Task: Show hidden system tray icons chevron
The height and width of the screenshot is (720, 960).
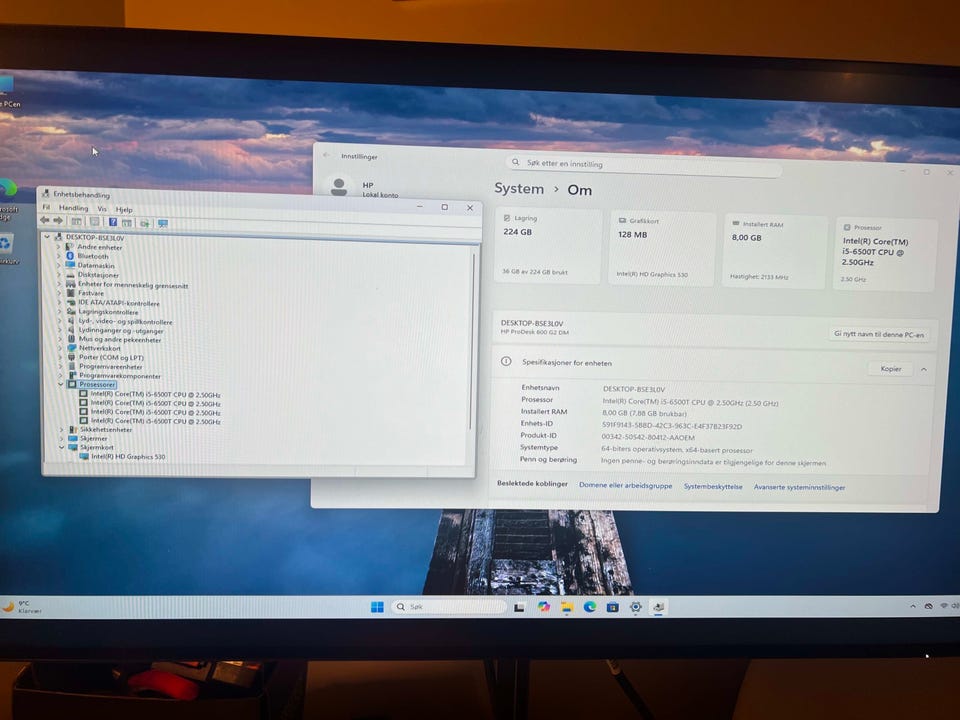Action: click(x=913, y=606)
